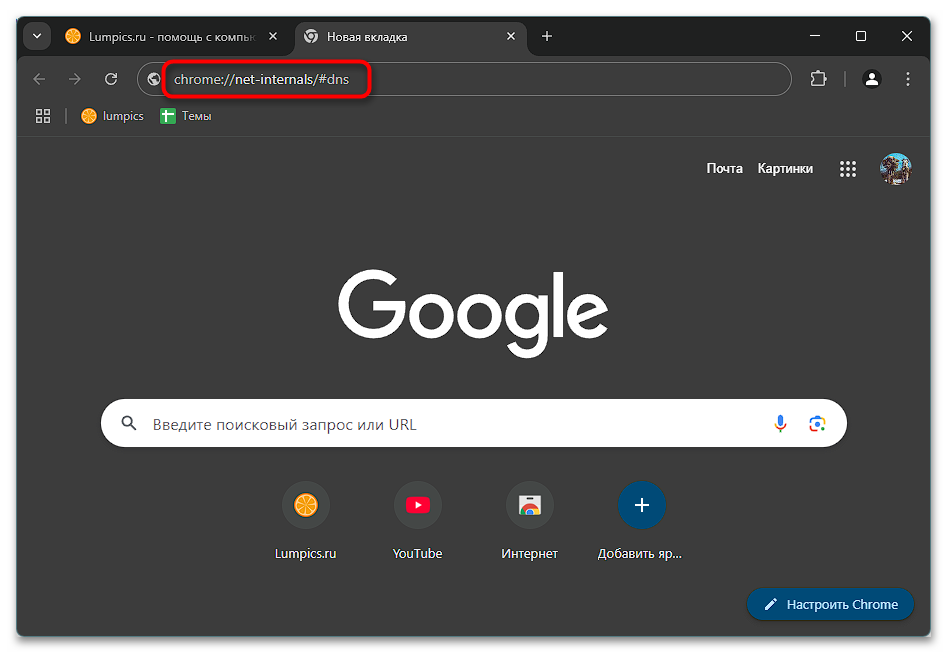Open the Интернет shortcut tile
This screenshot has width=947, height=653.
pos(530,521)
